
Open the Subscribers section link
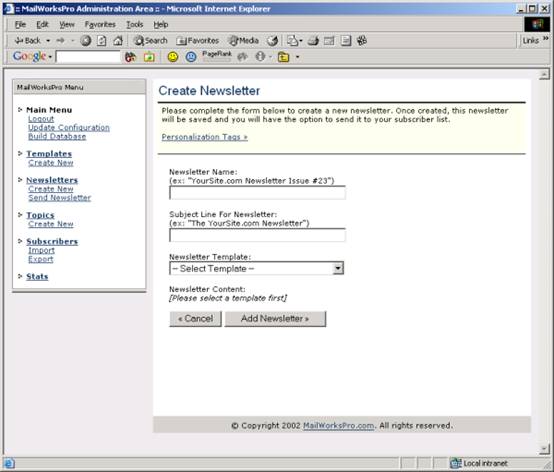[52, 241]
